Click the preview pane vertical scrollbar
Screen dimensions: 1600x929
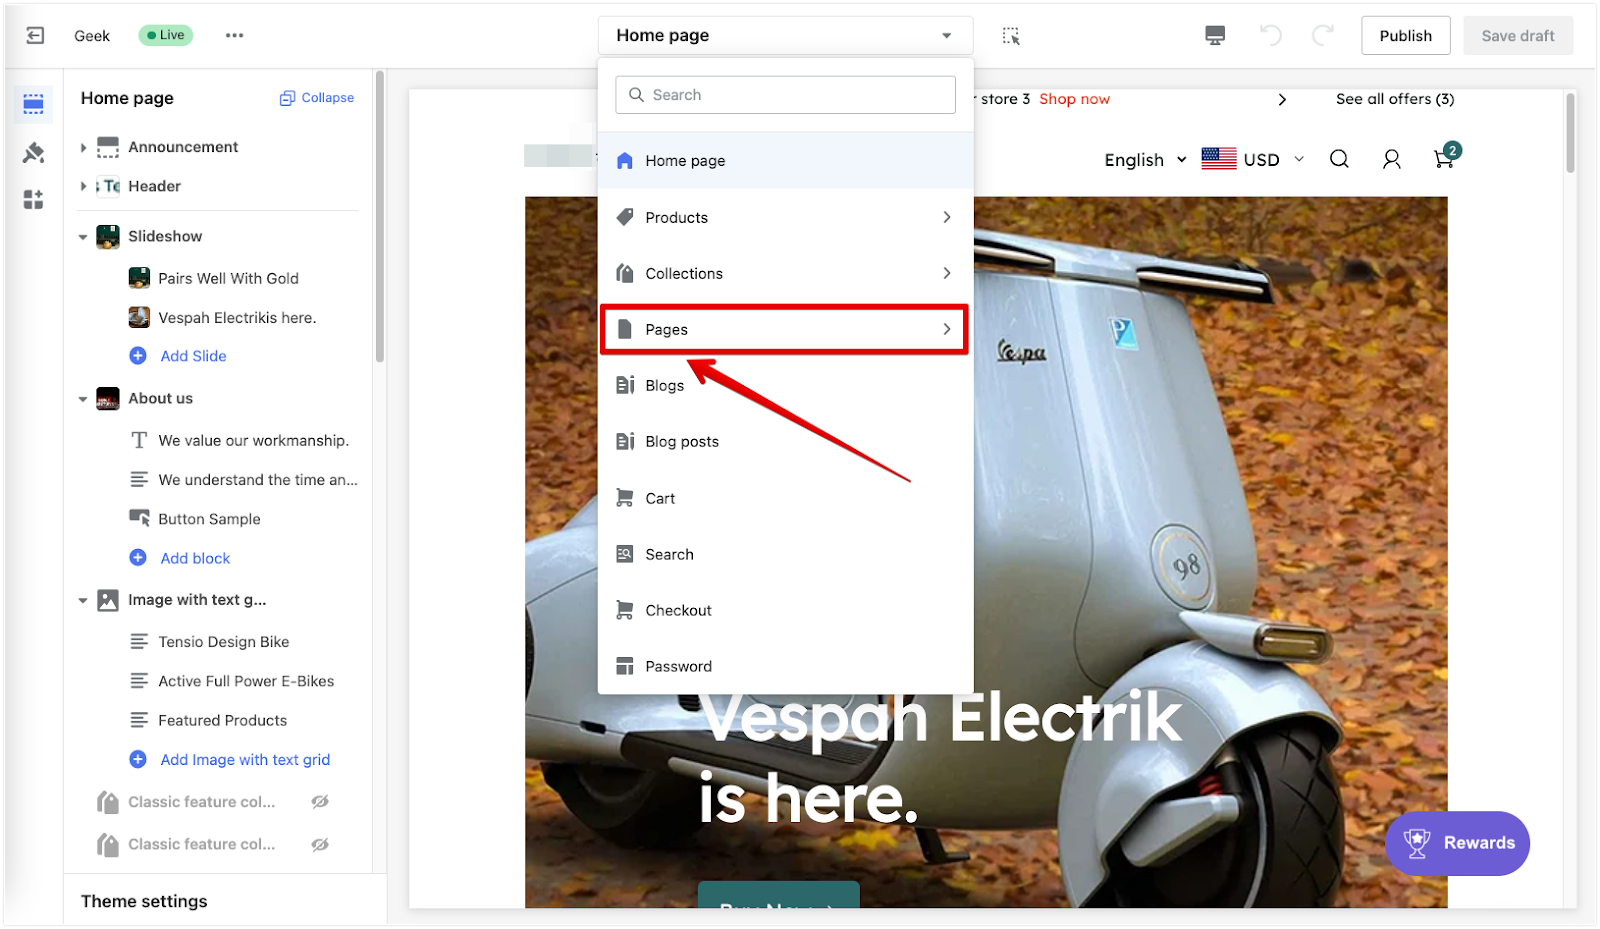pyautogui.click(x=1570, y=133)
